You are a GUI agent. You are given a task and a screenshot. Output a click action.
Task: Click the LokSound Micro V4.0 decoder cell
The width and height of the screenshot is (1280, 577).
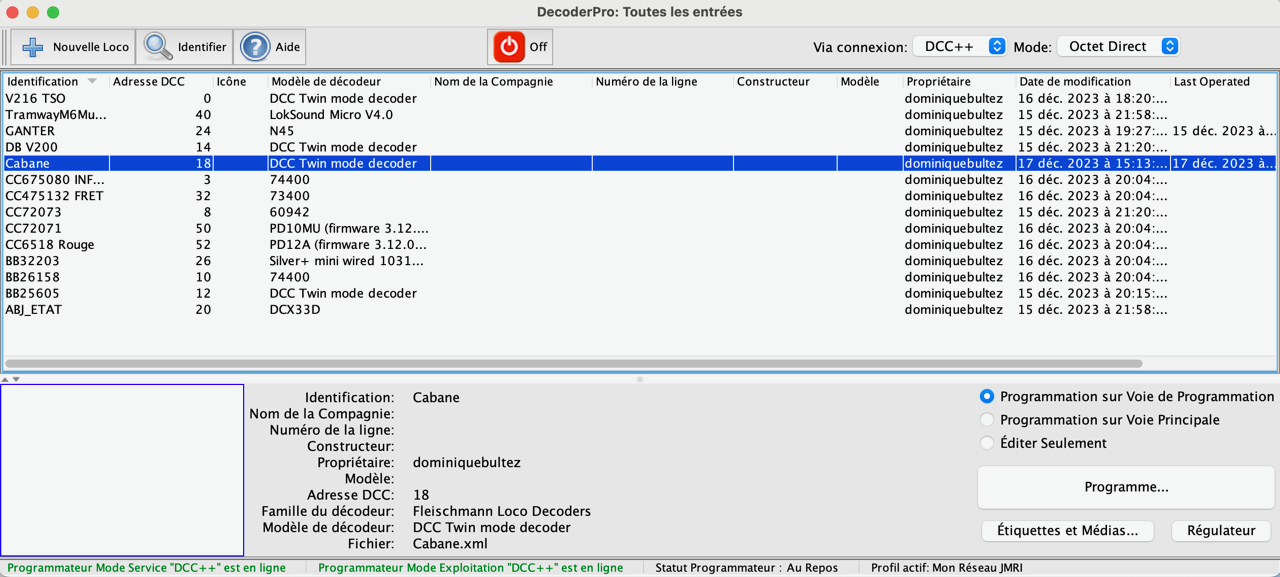coord(349,115)
